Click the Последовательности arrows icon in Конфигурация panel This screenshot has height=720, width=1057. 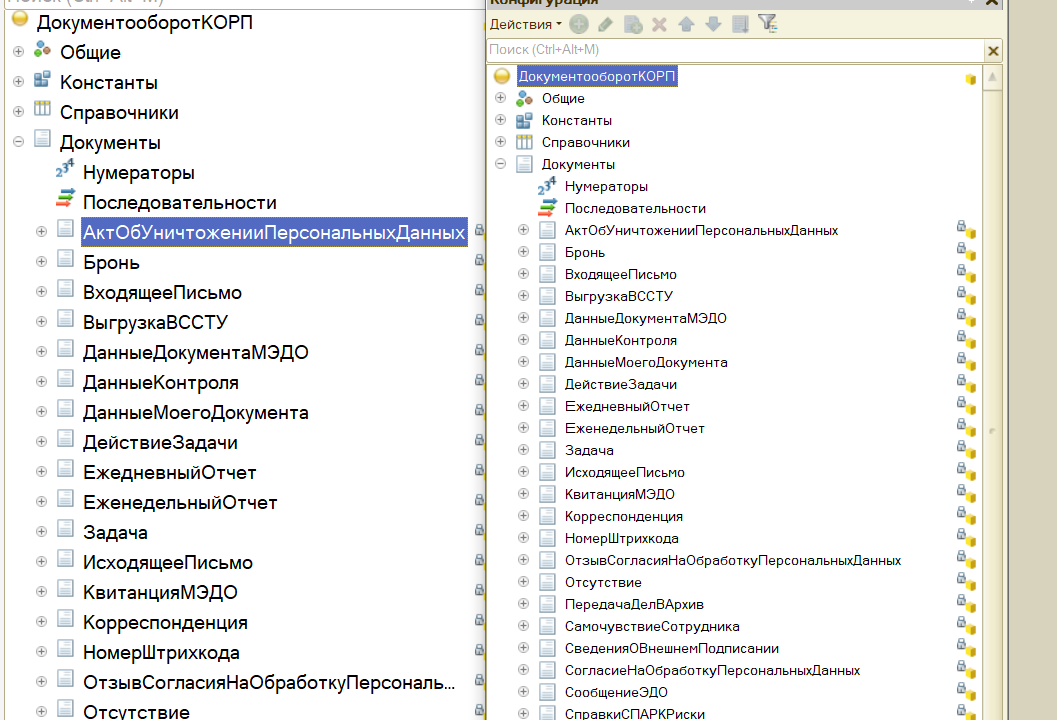click(547, 208)
